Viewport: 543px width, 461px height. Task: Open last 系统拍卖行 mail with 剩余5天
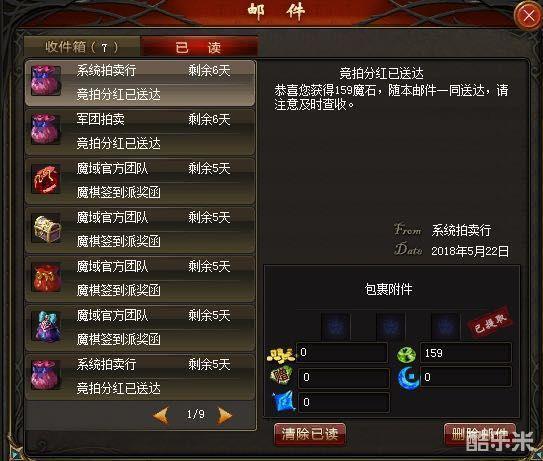click(140, 377)
